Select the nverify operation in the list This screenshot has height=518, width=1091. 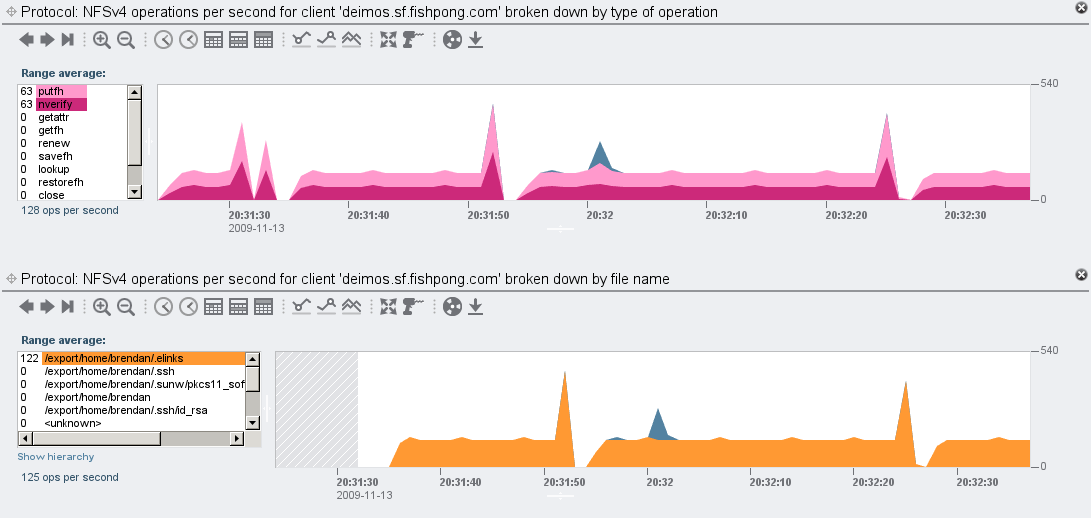(x=62, y=104)
